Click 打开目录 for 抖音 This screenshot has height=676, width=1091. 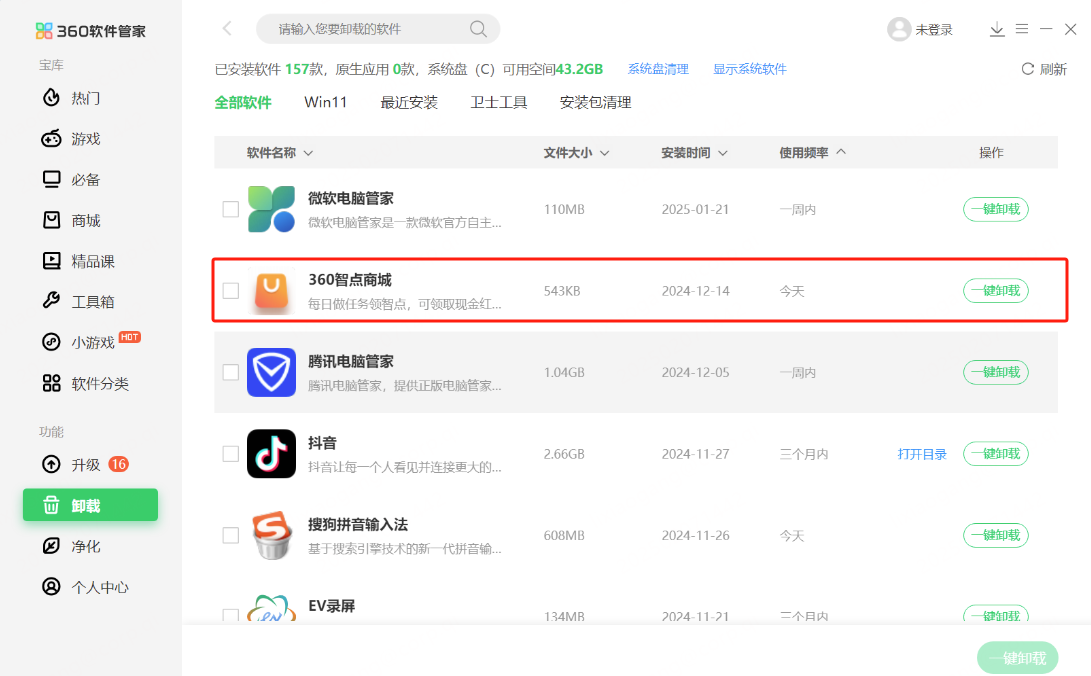tap(922, 454)
